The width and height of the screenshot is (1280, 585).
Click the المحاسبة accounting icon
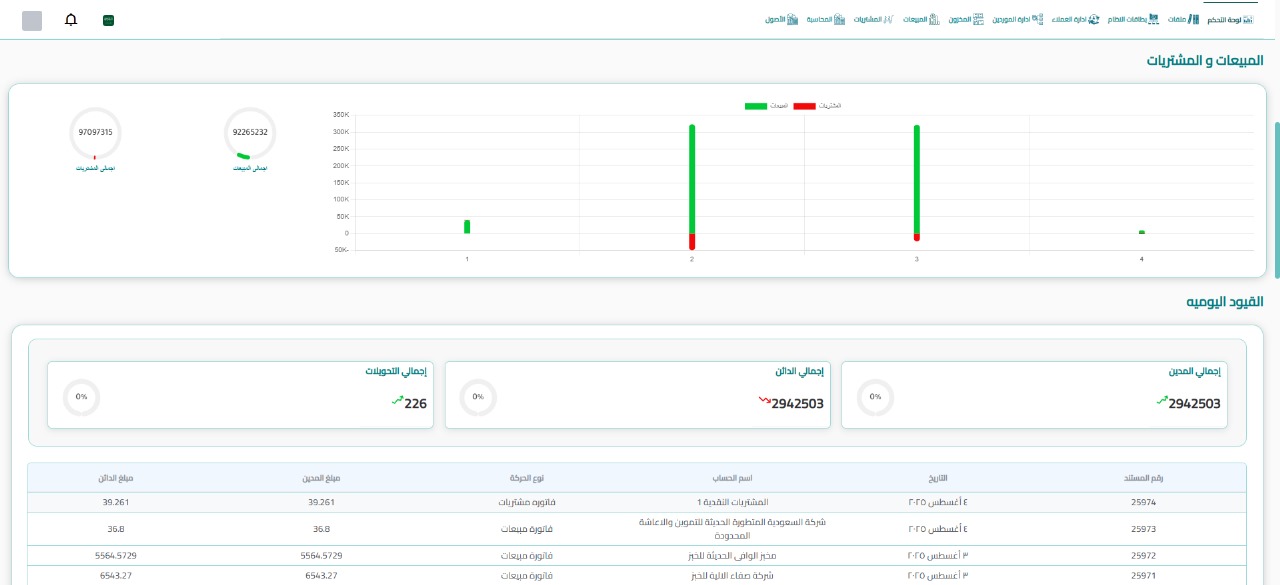[840, 20]
